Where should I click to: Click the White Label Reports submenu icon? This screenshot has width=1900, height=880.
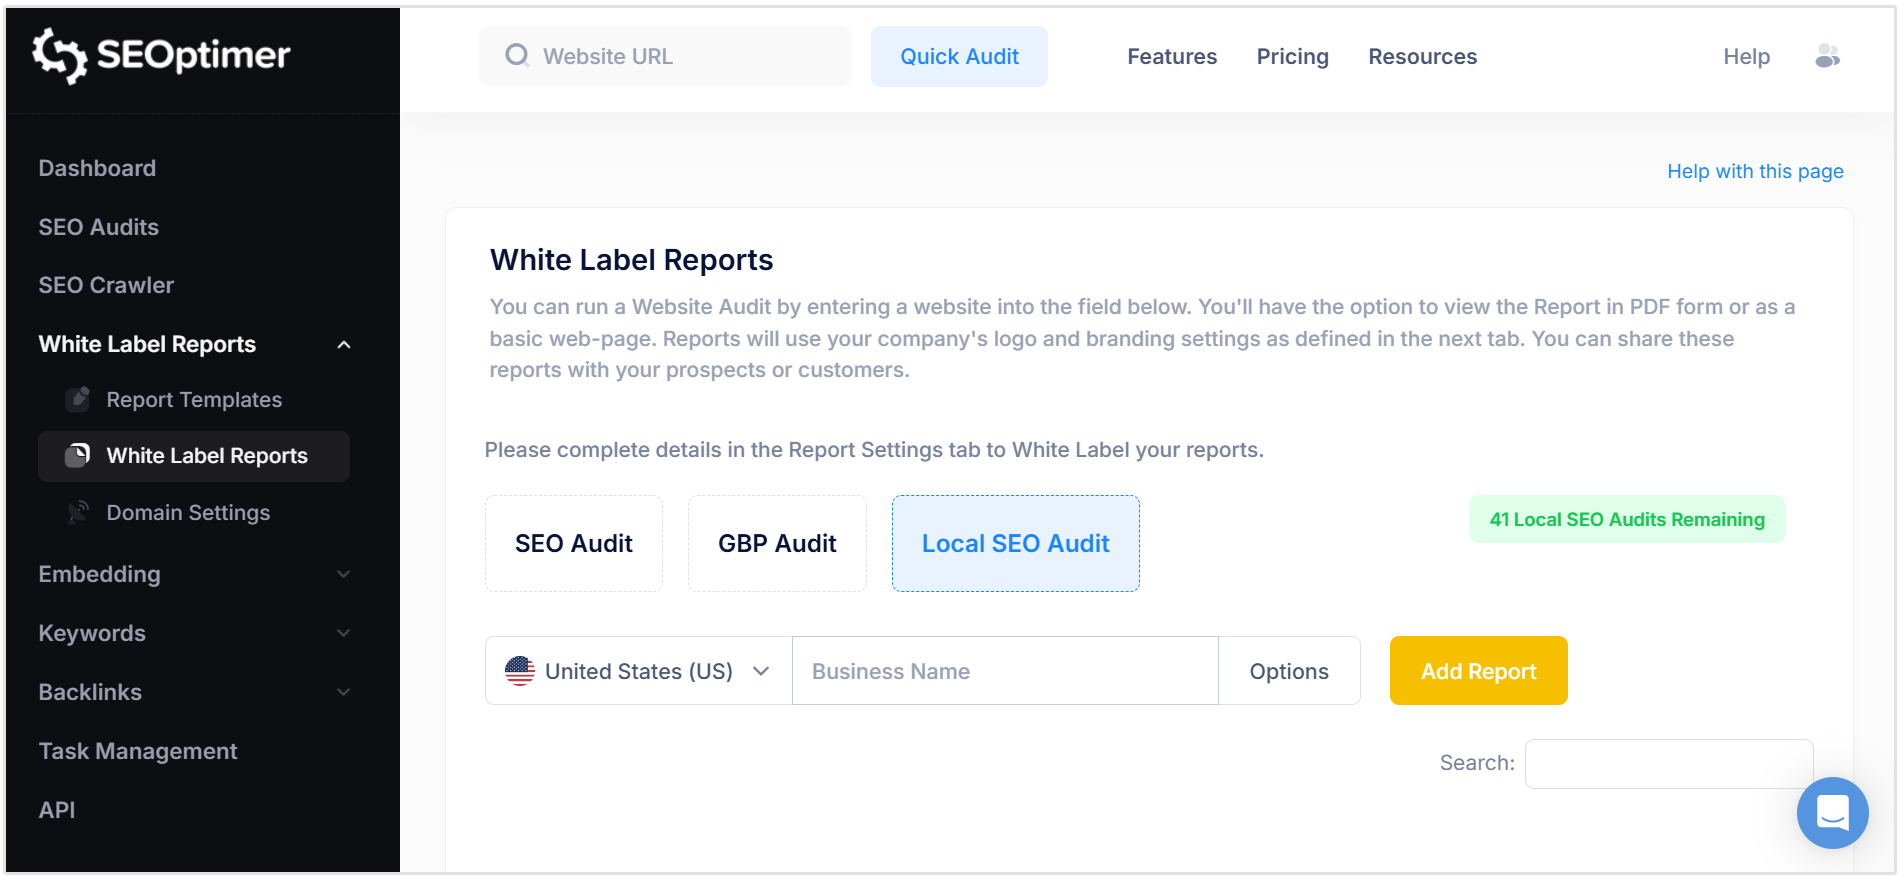pos(78,456)
